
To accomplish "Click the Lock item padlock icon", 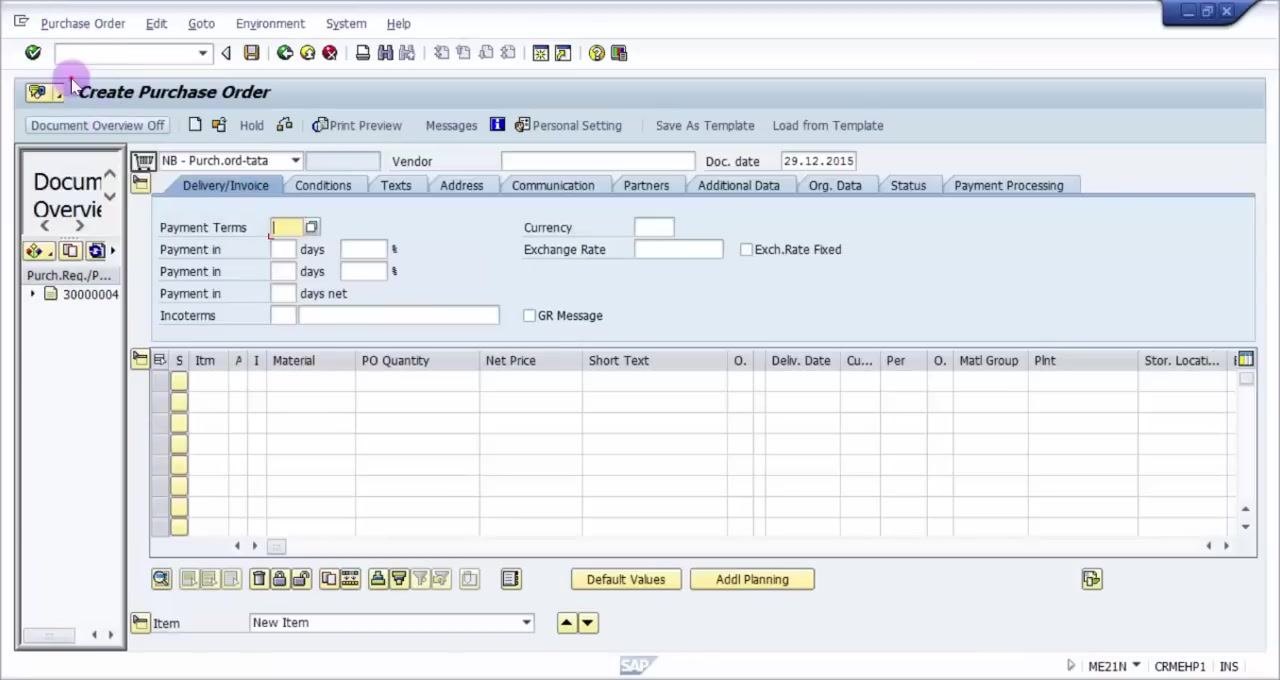I will click(x=280, y=579).
